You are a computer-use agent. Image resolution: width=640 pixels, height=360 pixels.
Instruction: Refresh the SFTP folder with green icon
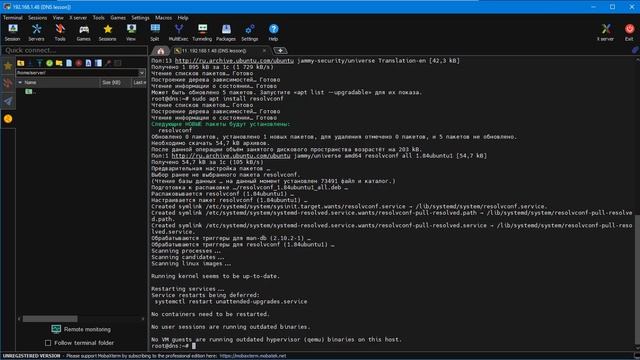(x=49, y=63)
